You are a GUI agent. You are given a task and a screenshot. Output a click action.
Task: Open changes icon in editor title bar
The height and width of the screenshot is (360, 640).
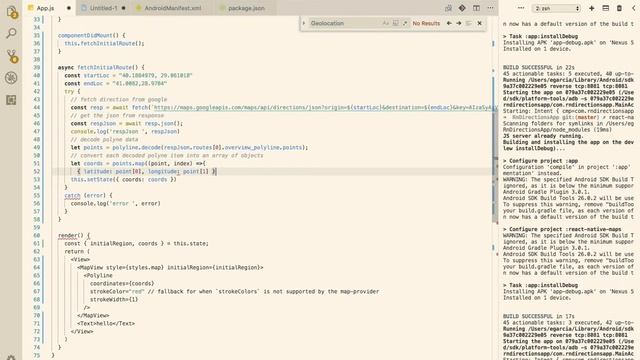coord(448,8)
